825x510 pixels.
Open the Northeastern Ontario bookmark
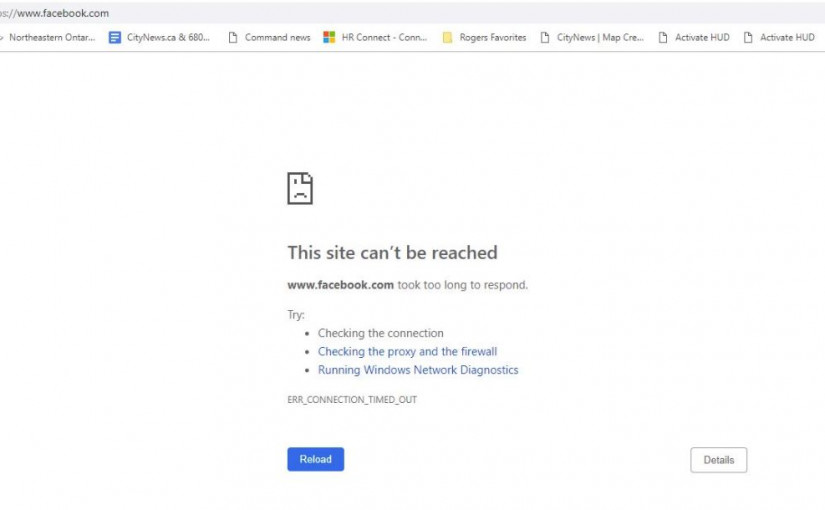(x=50, y=38)
